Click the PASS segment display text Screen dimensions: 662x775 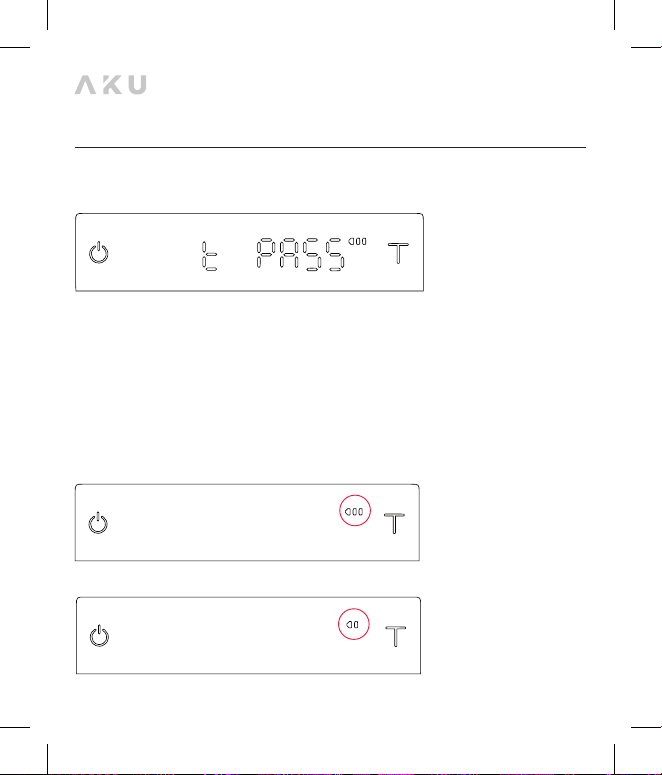(x=301, y=254)
